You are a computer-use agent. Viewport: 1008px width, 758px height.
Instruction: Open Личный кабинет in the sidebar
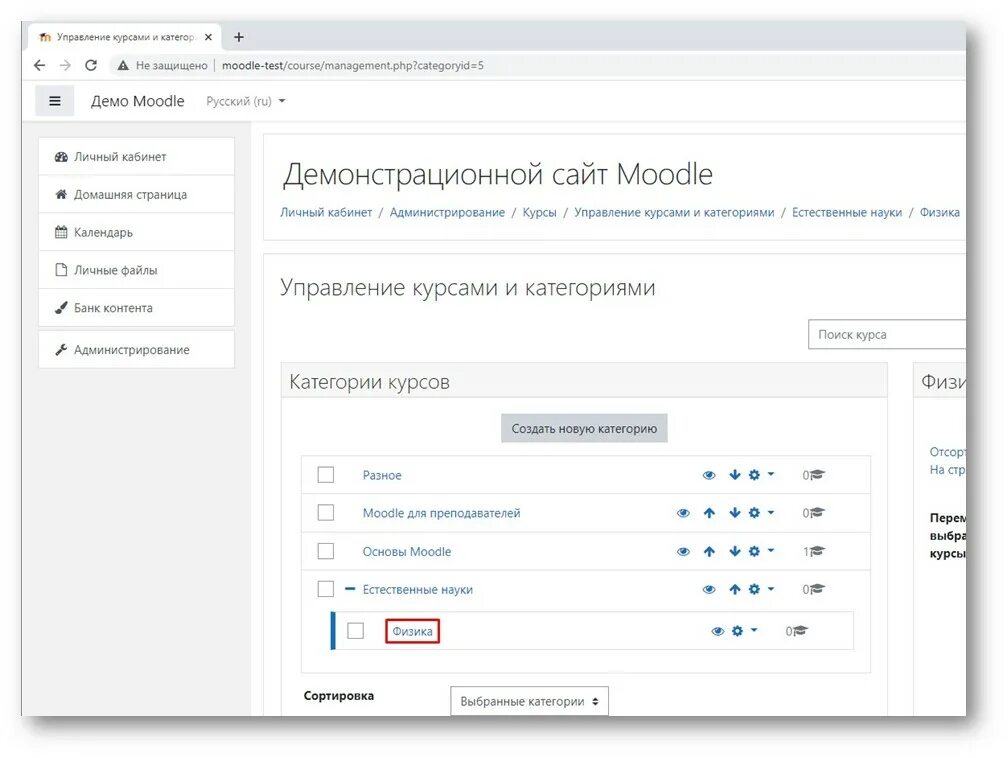click(136, 157)
